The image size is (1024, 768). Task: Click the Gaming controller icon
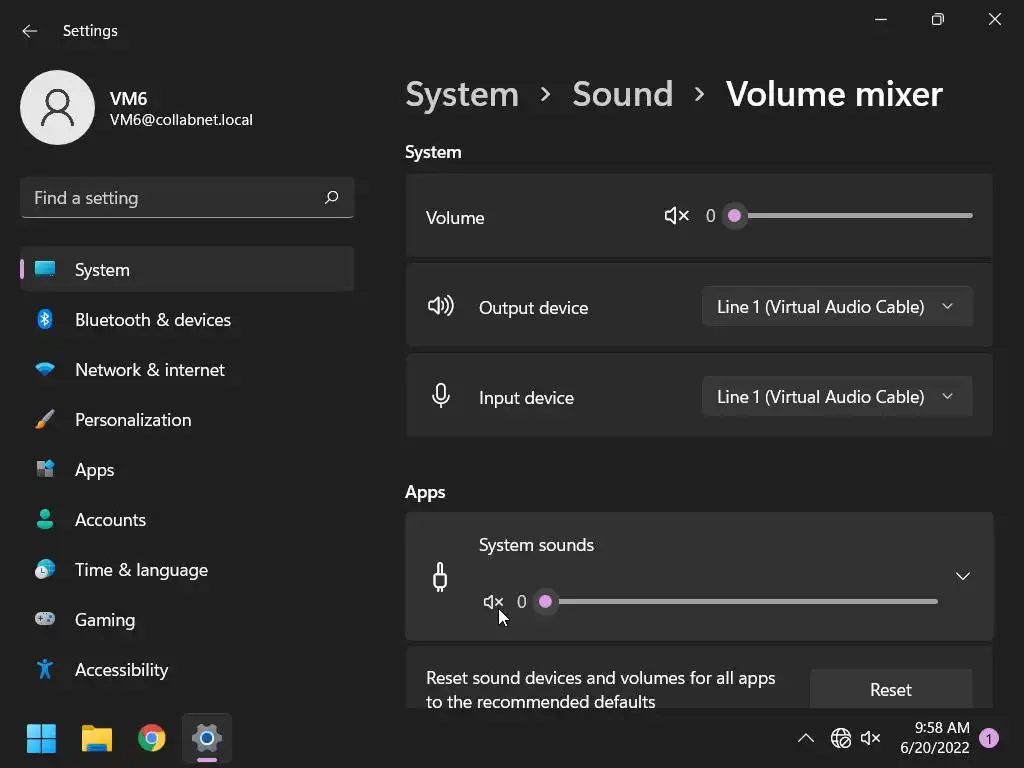click(45, 620)
